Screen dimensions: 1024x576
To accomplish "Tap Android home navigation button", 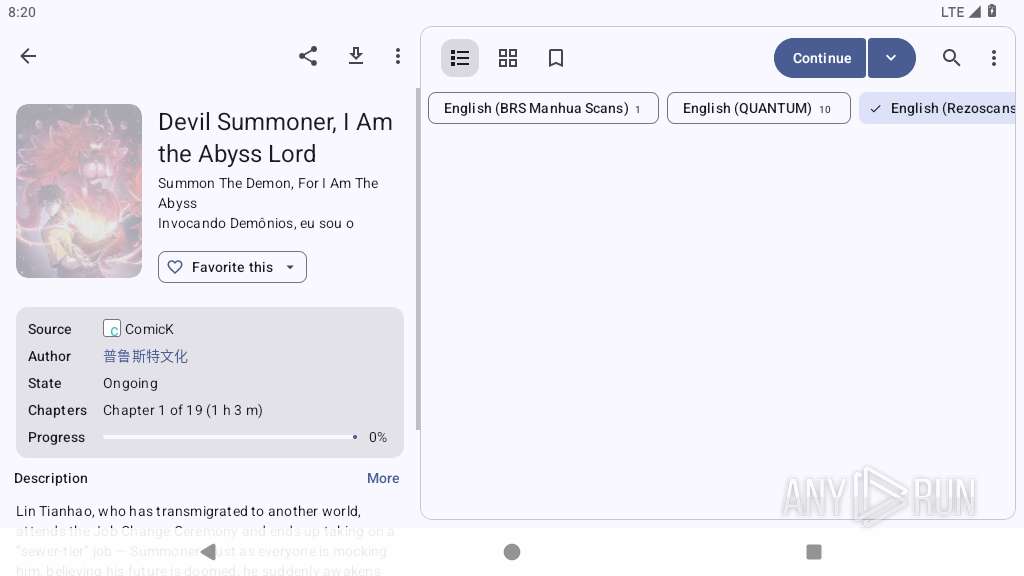I will tap(512, 552).
